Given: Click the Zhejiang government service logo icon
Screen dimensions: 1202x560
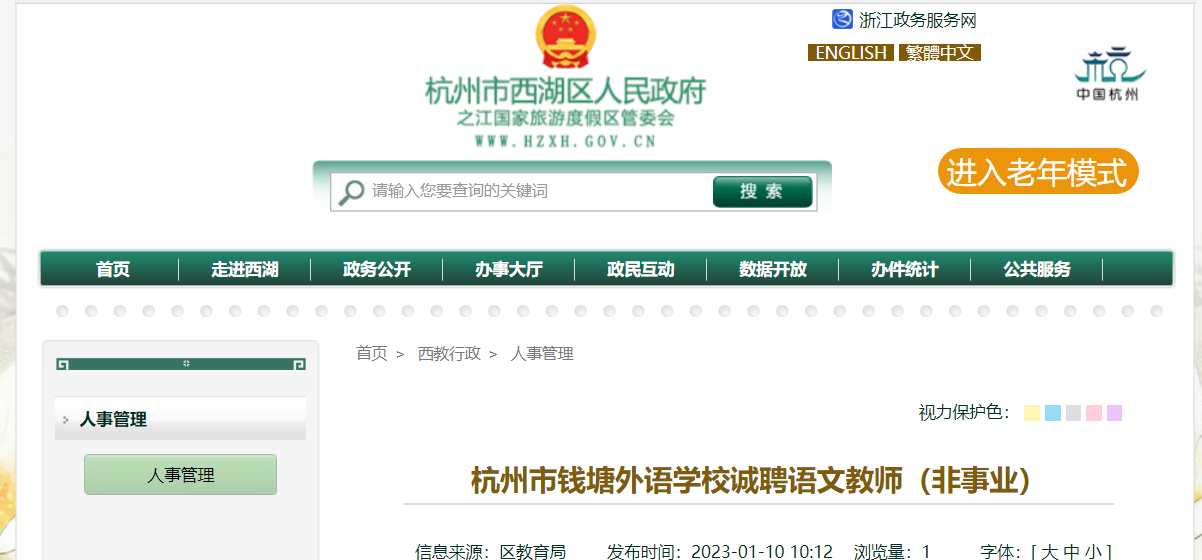Looking at the screenshot, I should (842, 19).
